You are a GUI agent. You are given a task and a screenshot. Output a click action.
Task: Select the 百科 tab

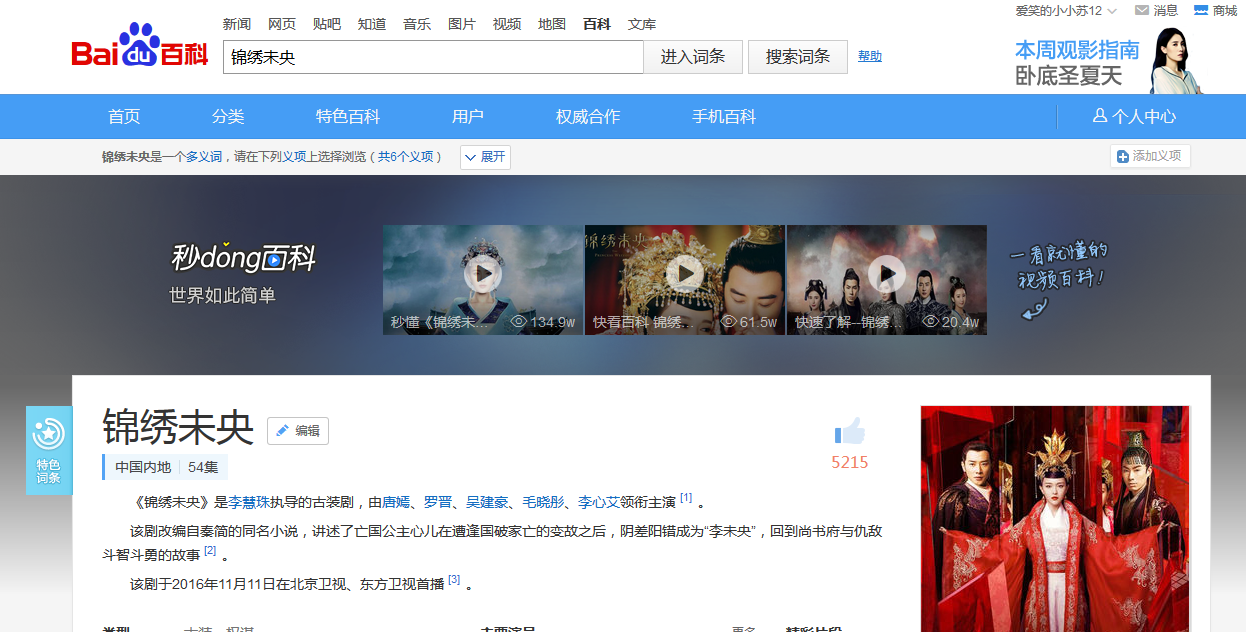(x=597, y=24)
